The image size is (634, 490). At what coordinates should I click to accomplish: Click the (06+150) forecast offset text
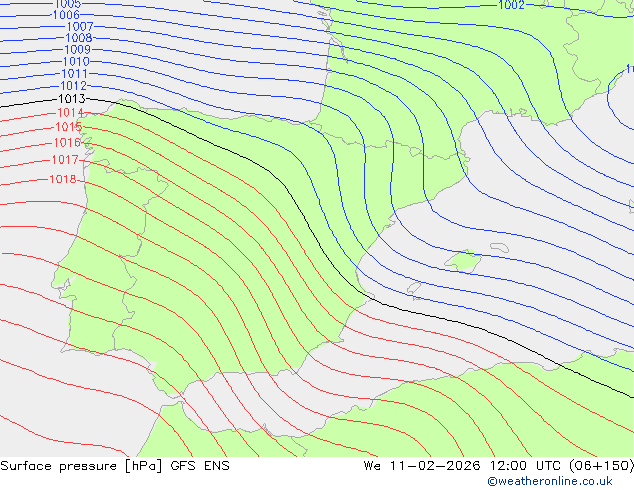click(x=602, y=466)
